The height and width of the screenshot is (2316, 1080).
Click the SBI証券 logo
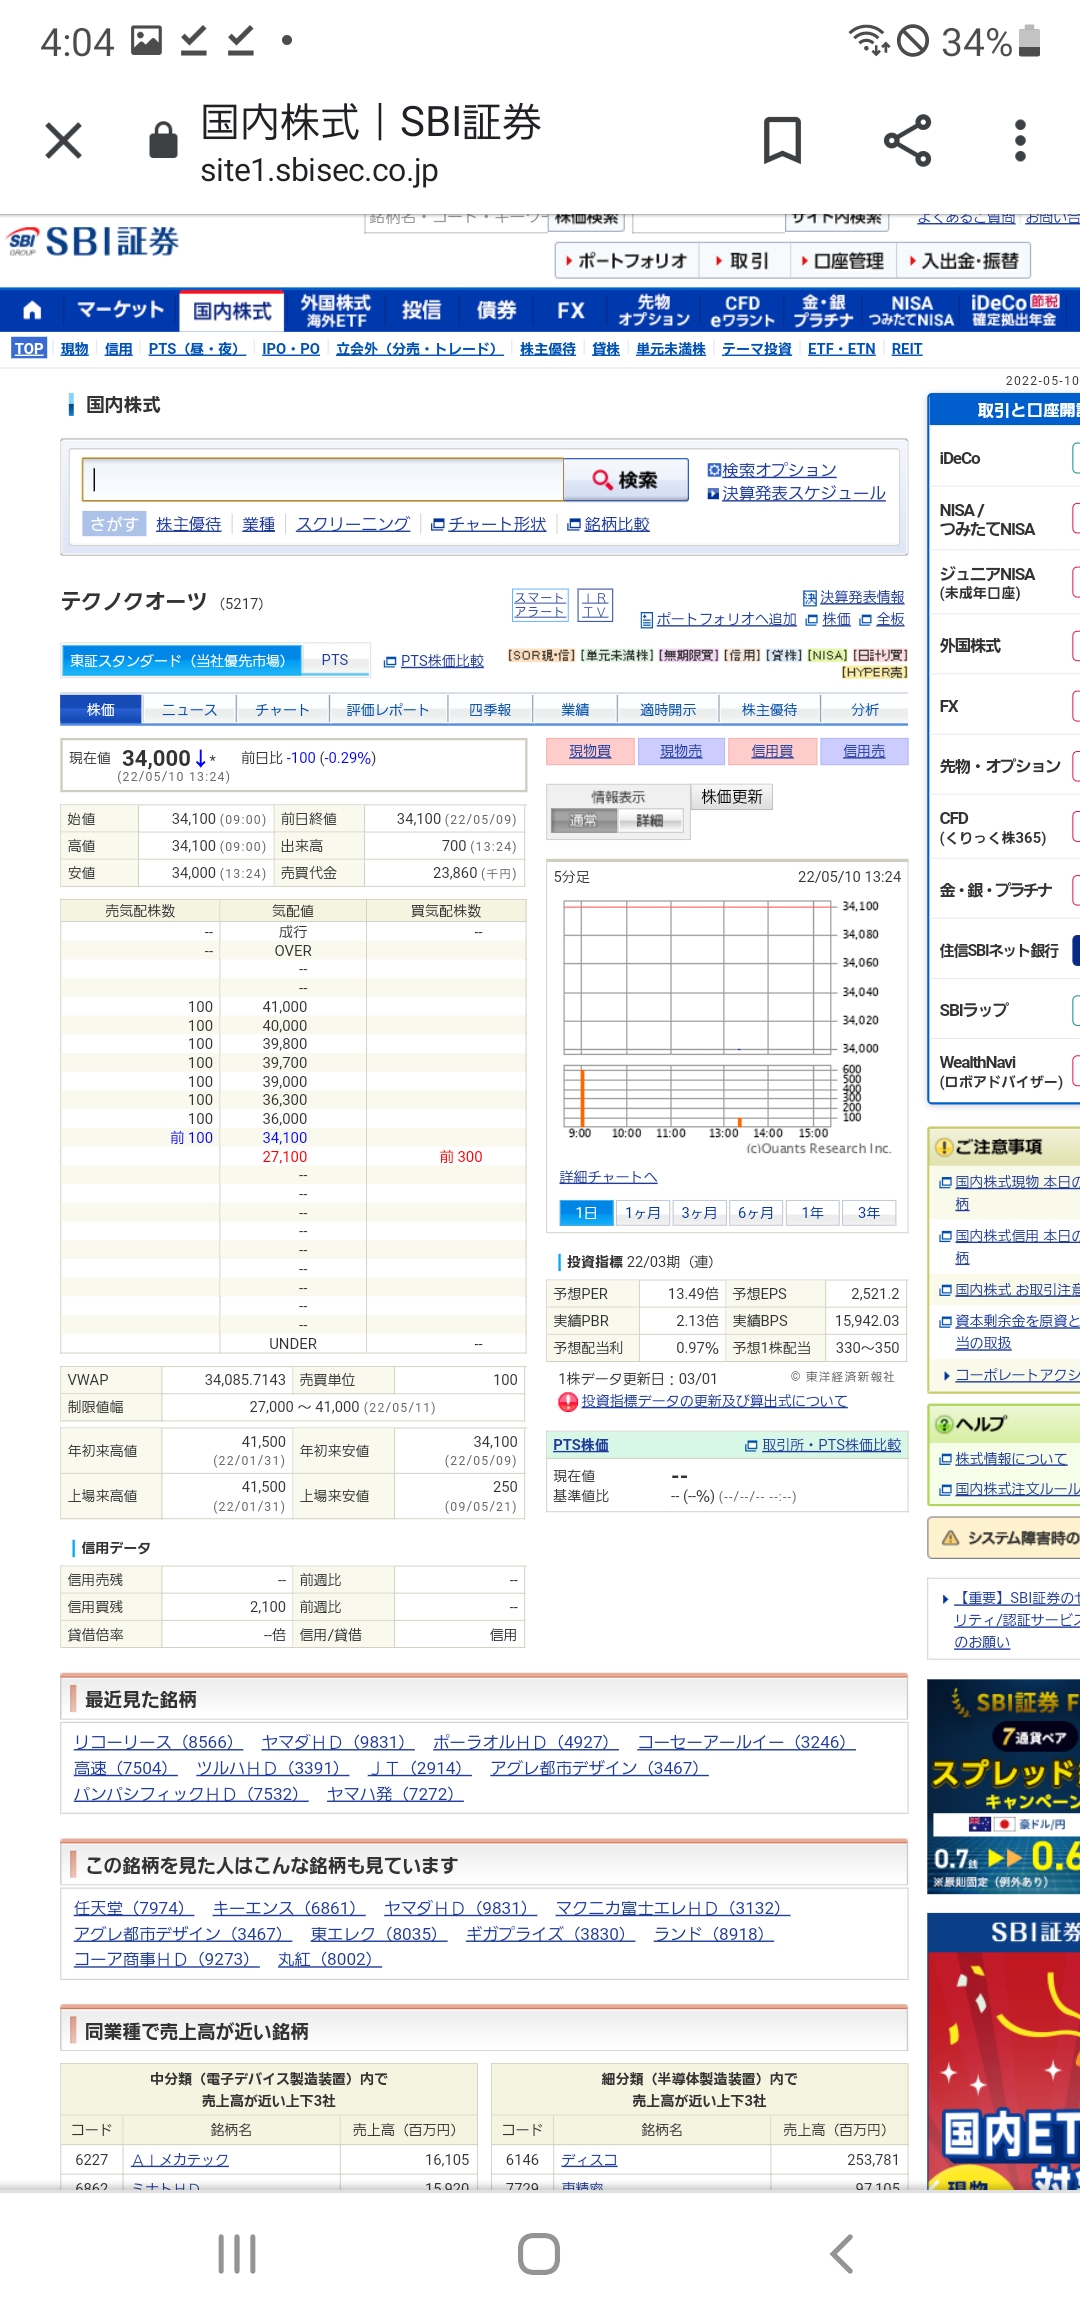pyautogui.click(x=94, y=241)
